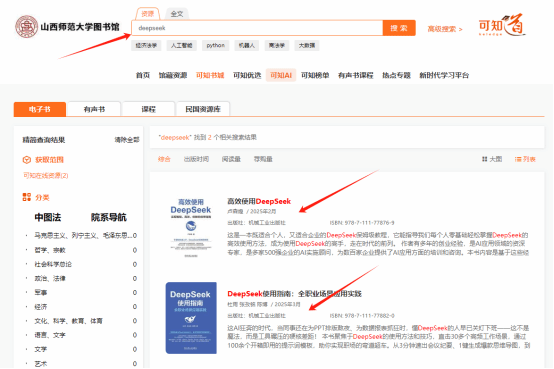Select the 课程 tab
Viewport: 554px width, 369px height.
[x=148, y=109]
